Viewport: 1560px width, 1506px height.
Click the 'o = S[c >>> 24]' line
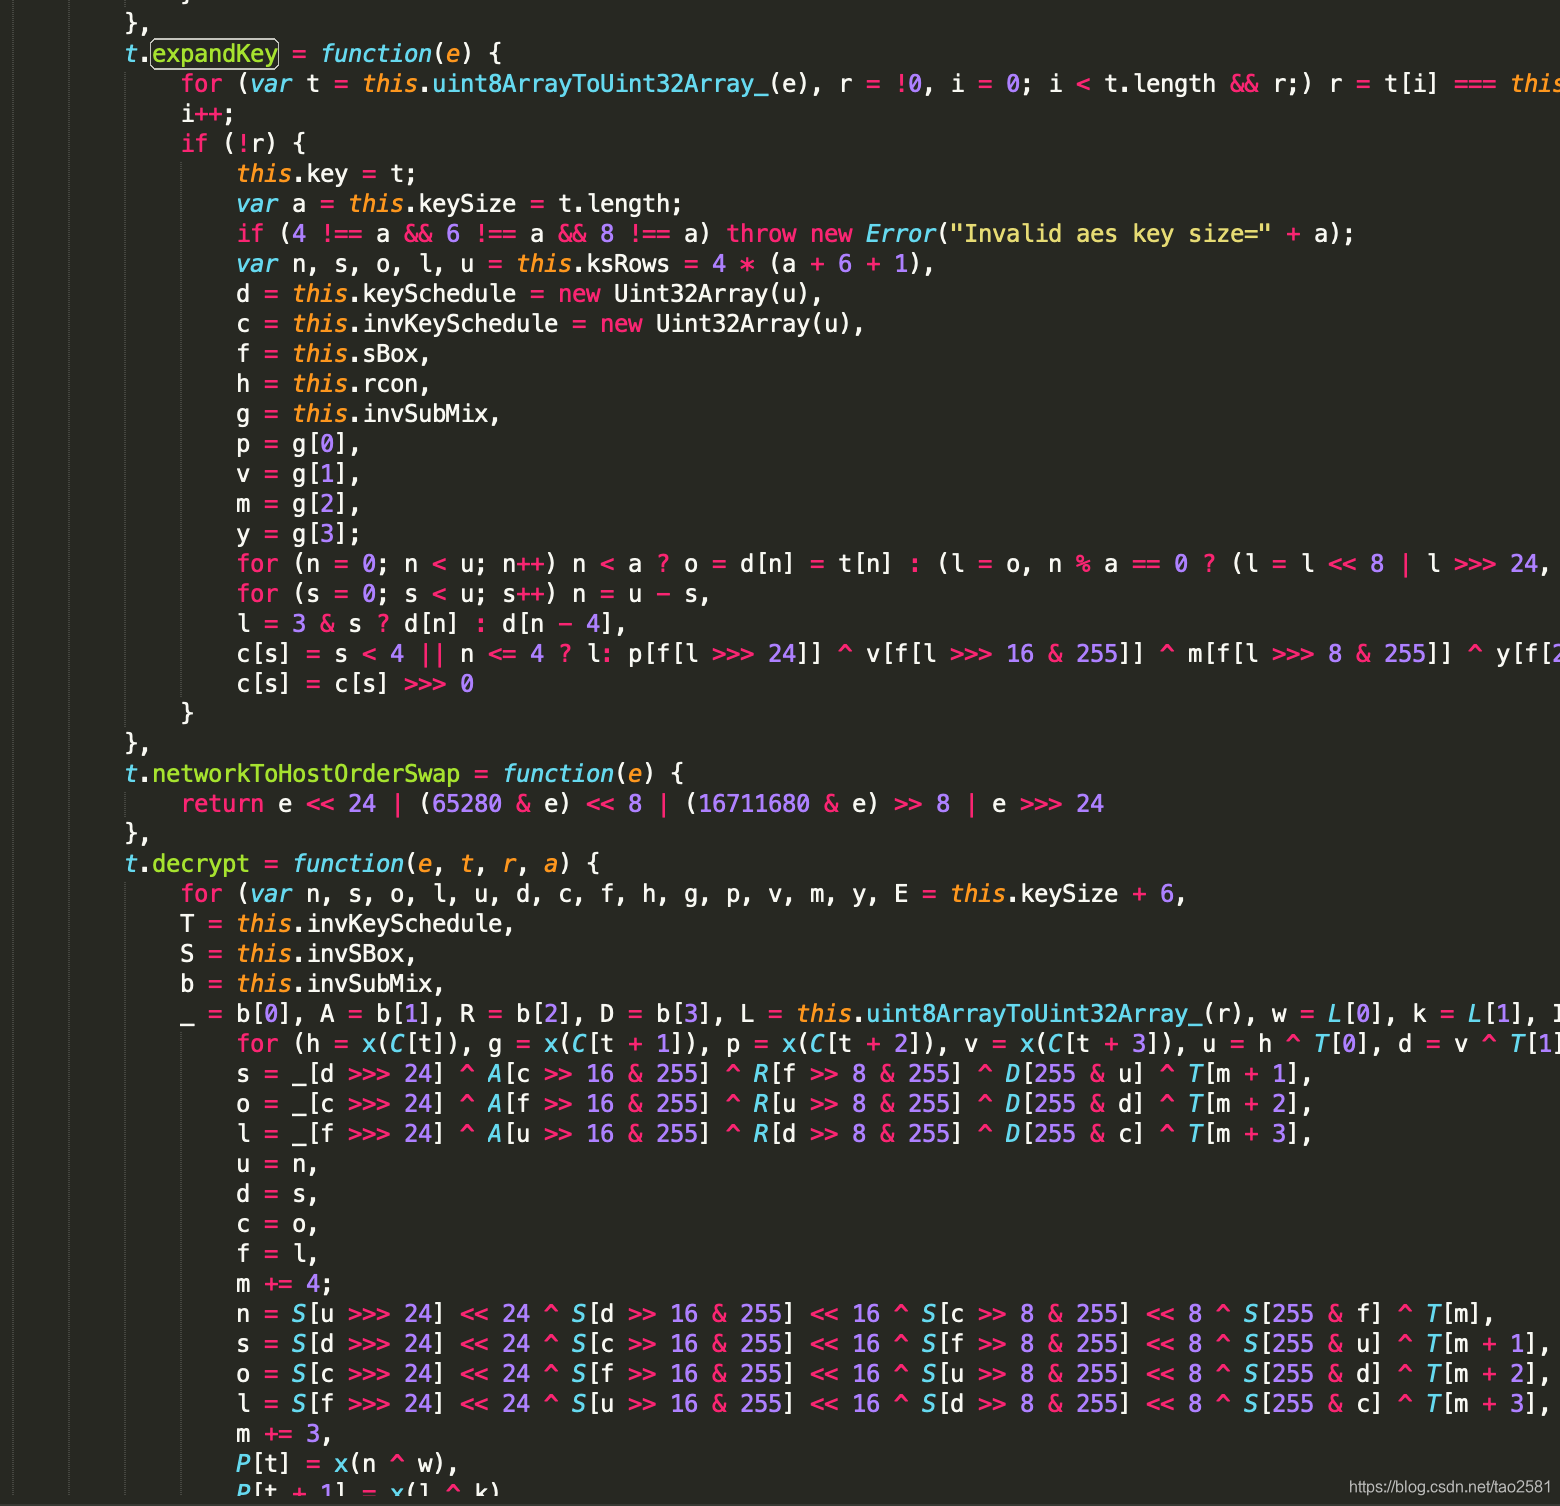tap(894, 1373)
